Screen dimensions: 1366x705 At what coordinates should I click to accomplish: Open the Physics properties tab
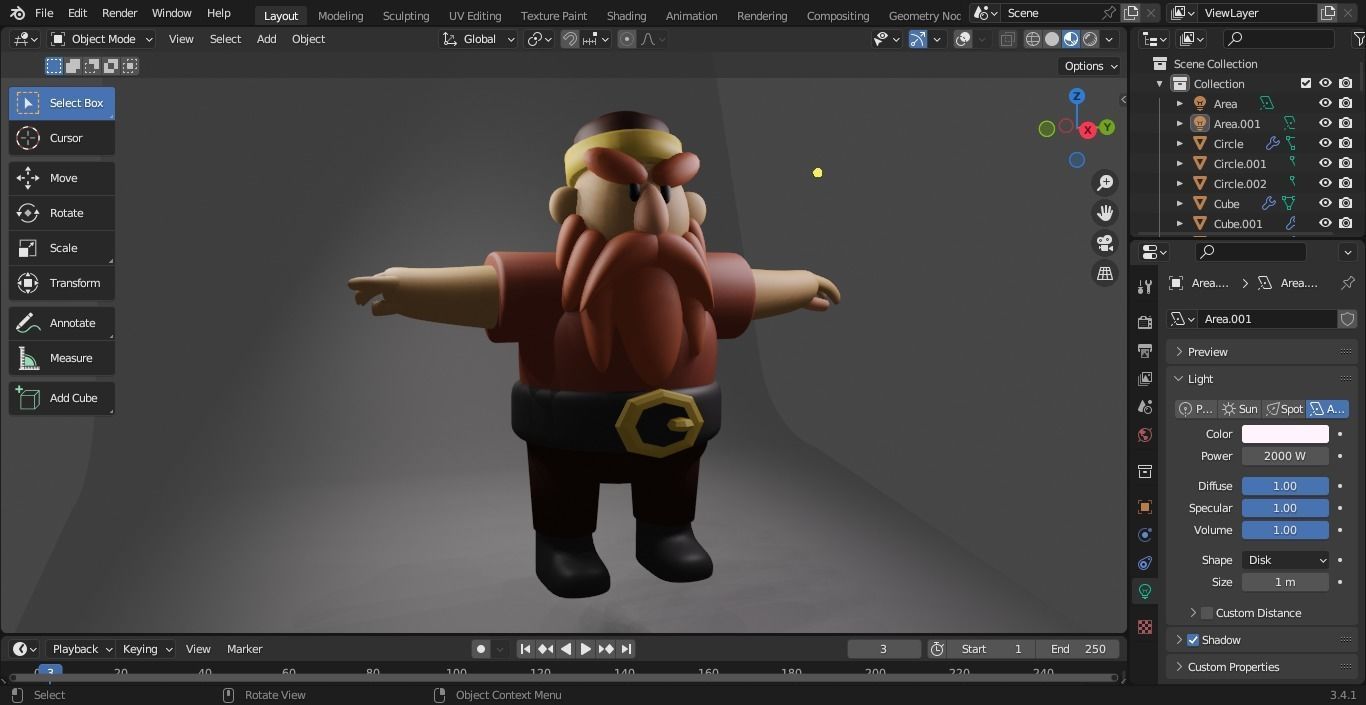pyautogui.click(x=1145, y=535)
